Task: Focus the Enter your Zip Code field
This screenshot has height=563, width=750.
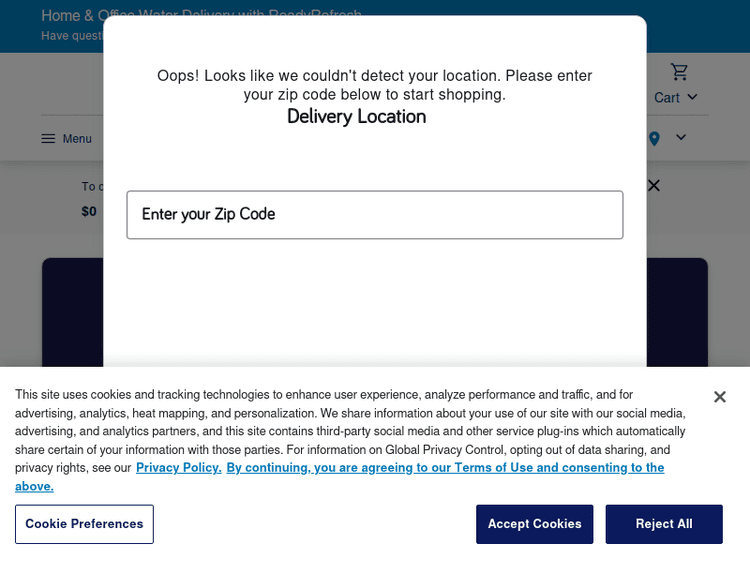Action: pos(375,215)
